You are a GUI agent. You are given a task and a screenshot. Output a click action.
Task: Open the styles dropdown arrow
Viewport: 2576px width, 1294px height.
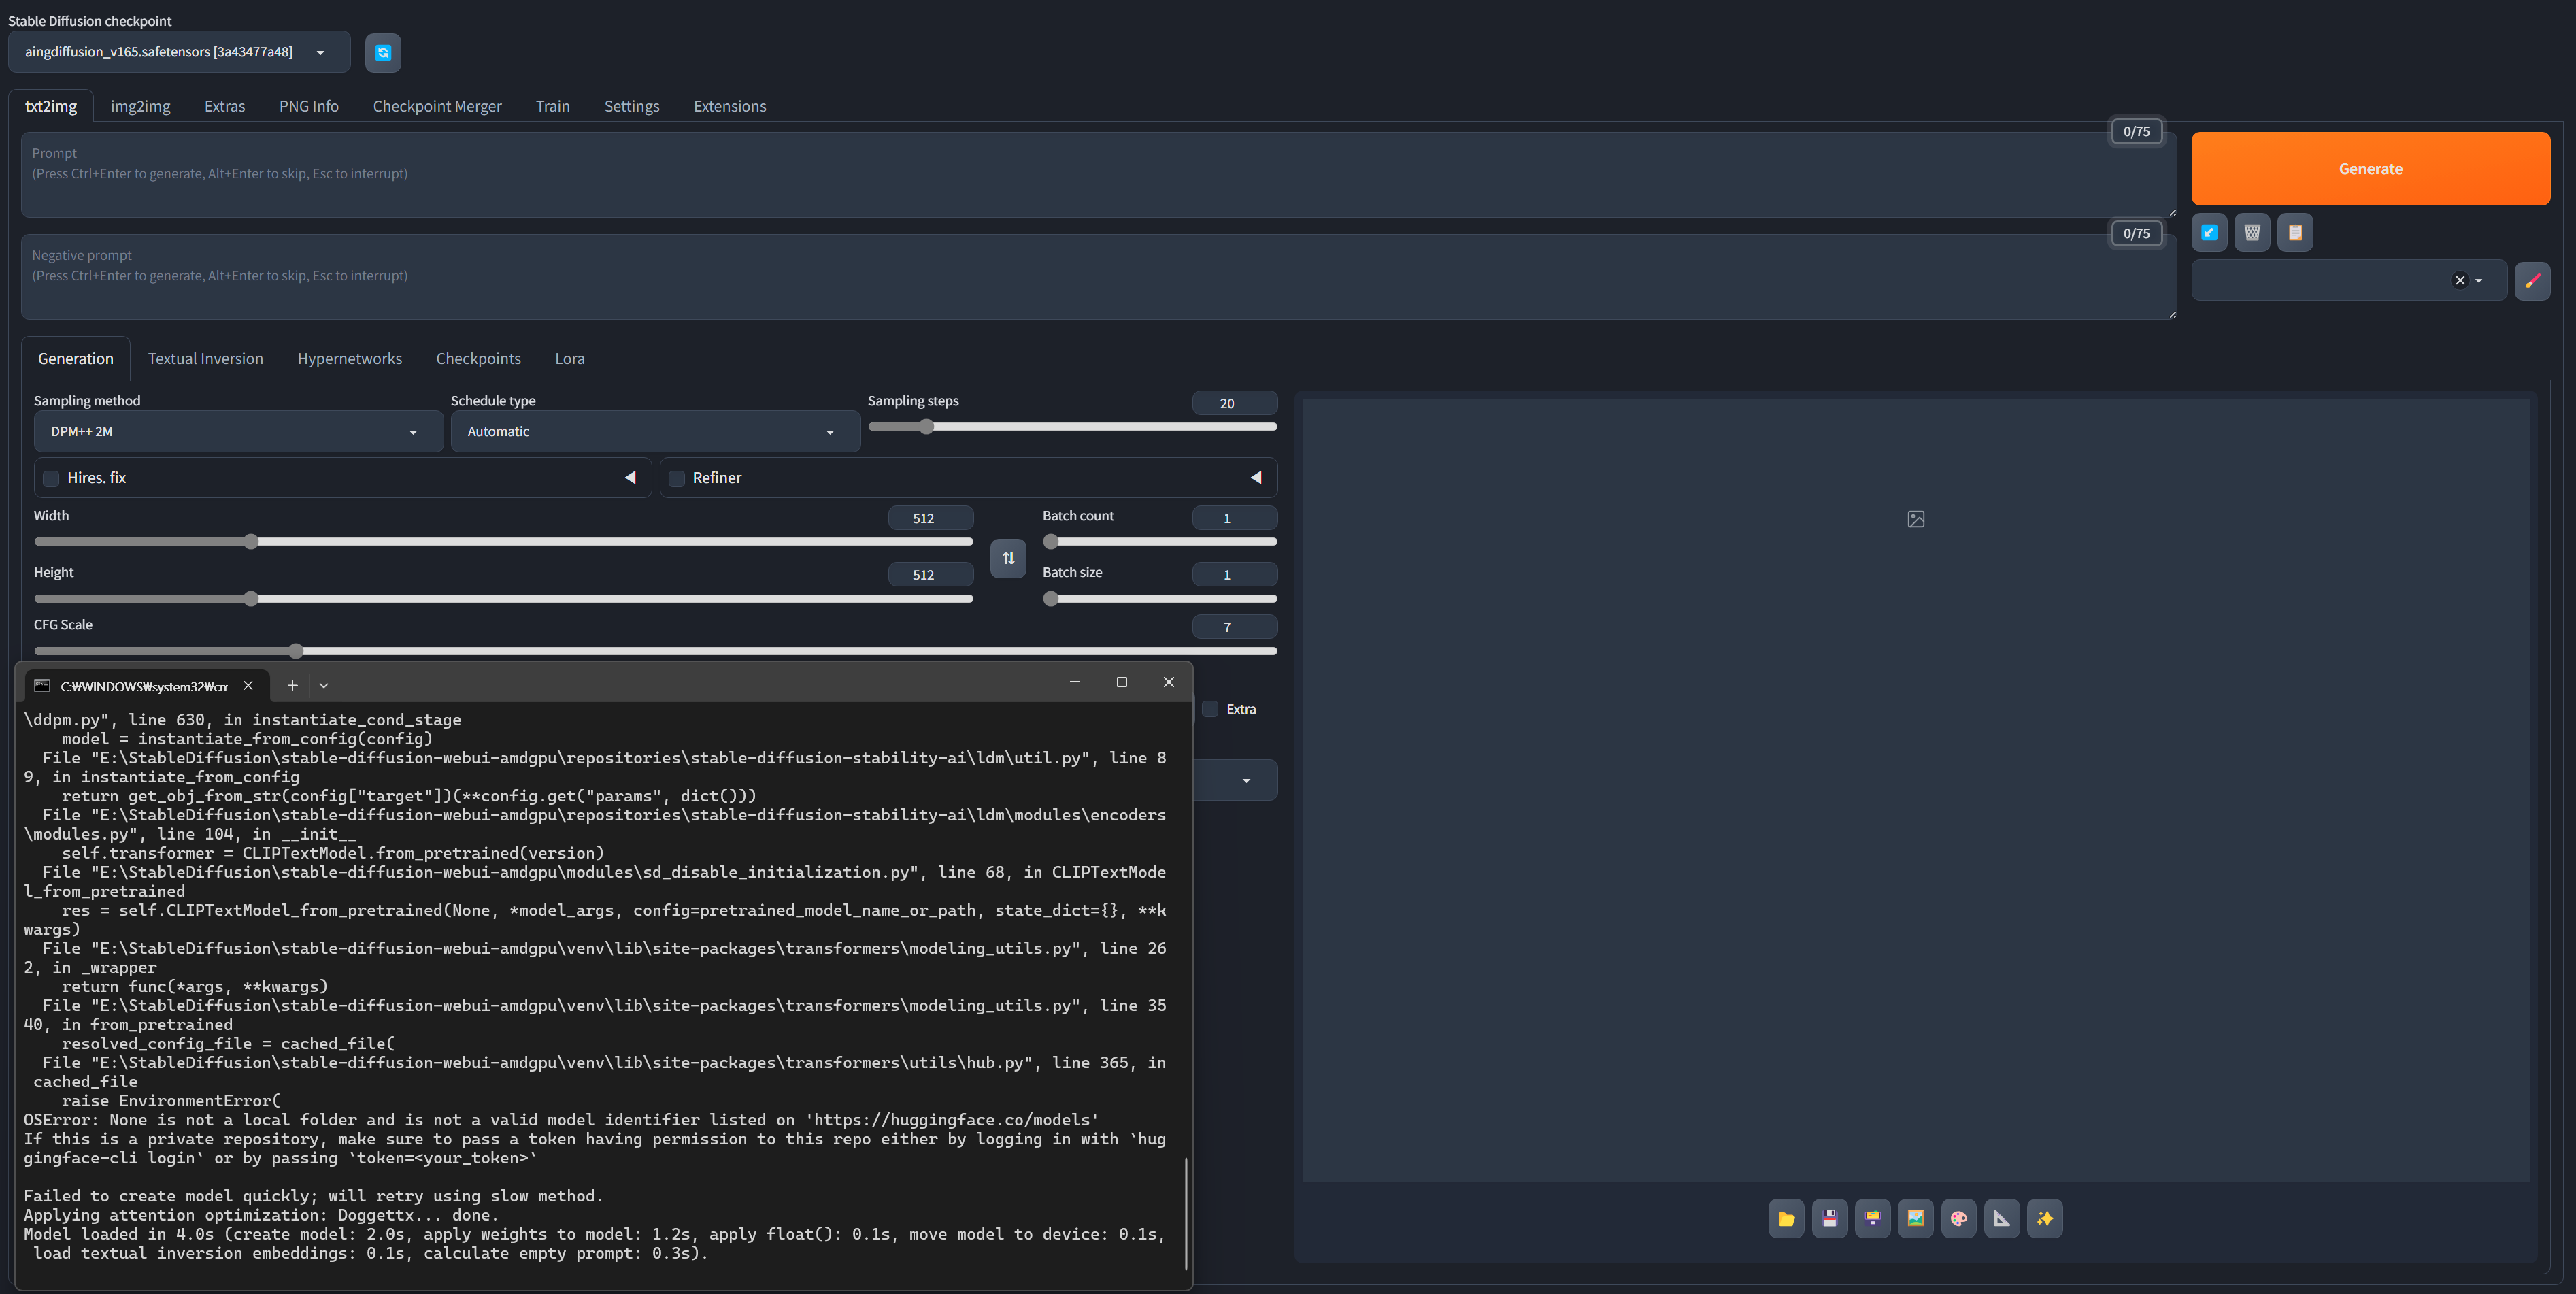point(2479,281)
